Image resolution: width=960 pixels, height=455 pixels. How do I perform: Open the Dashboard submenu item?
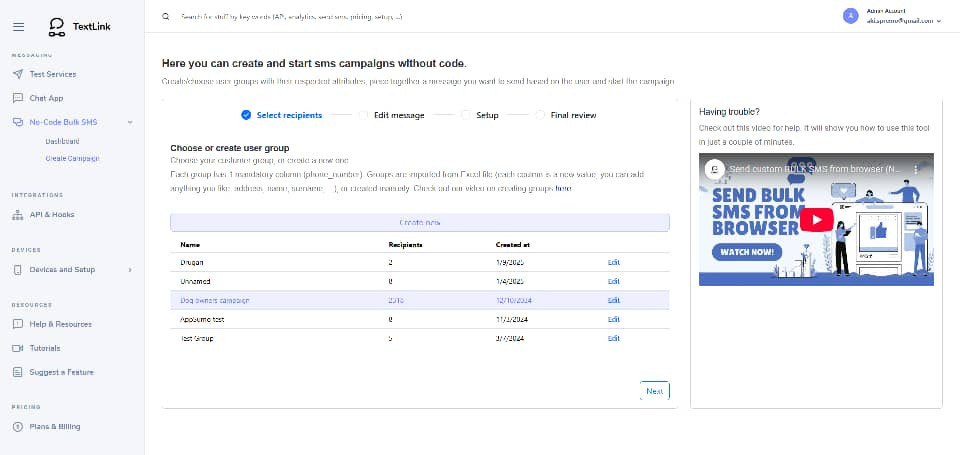click(x=62, y=141)
